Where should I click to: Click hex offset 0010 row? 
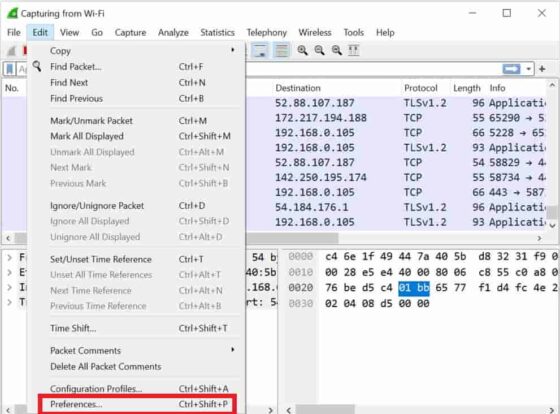click(300, 272)
